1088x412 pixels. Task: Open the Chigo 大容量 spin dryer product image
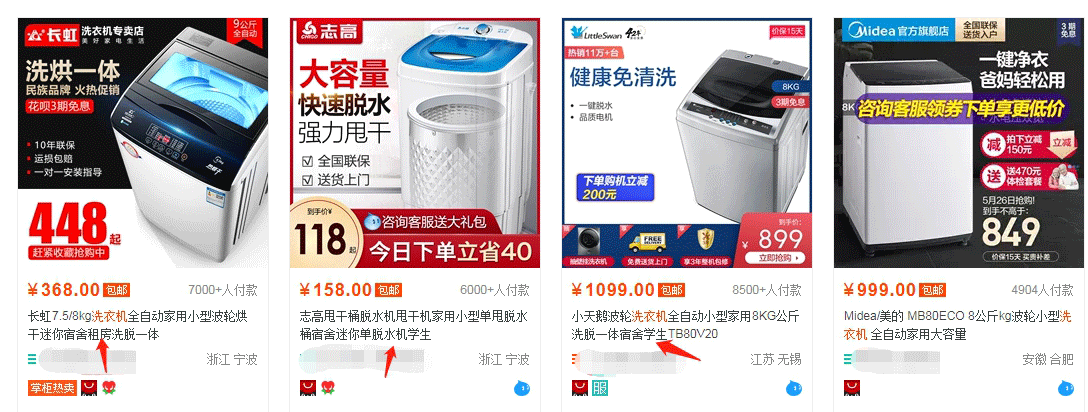coord(415,143)
